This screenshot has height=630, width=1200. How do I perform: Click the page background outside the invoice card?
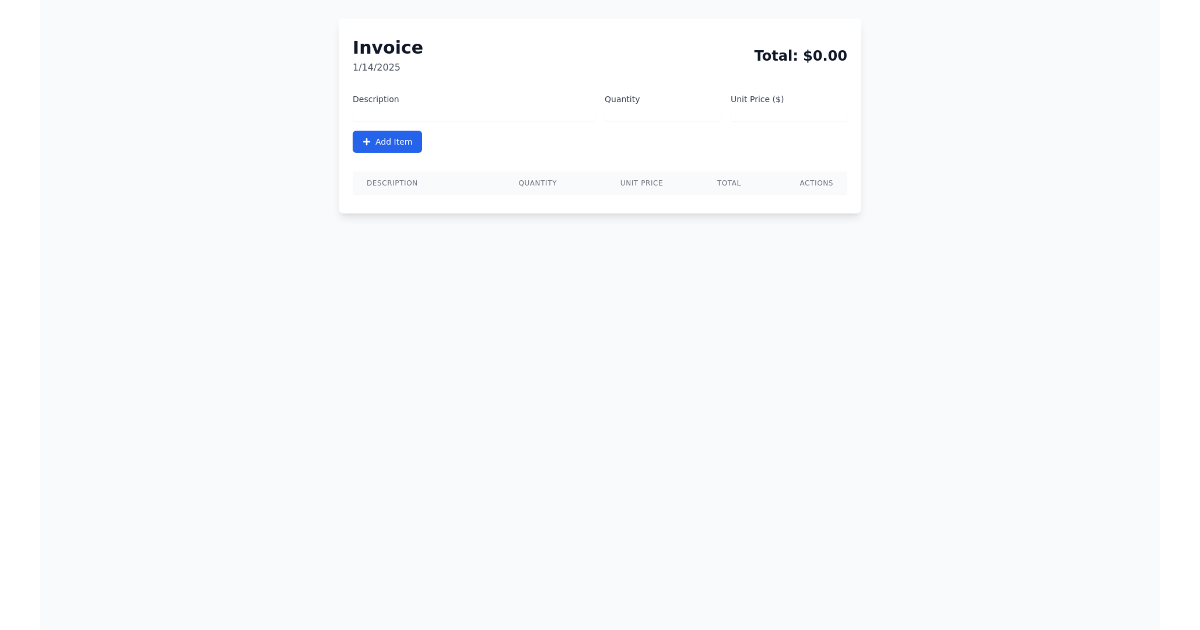150,400
